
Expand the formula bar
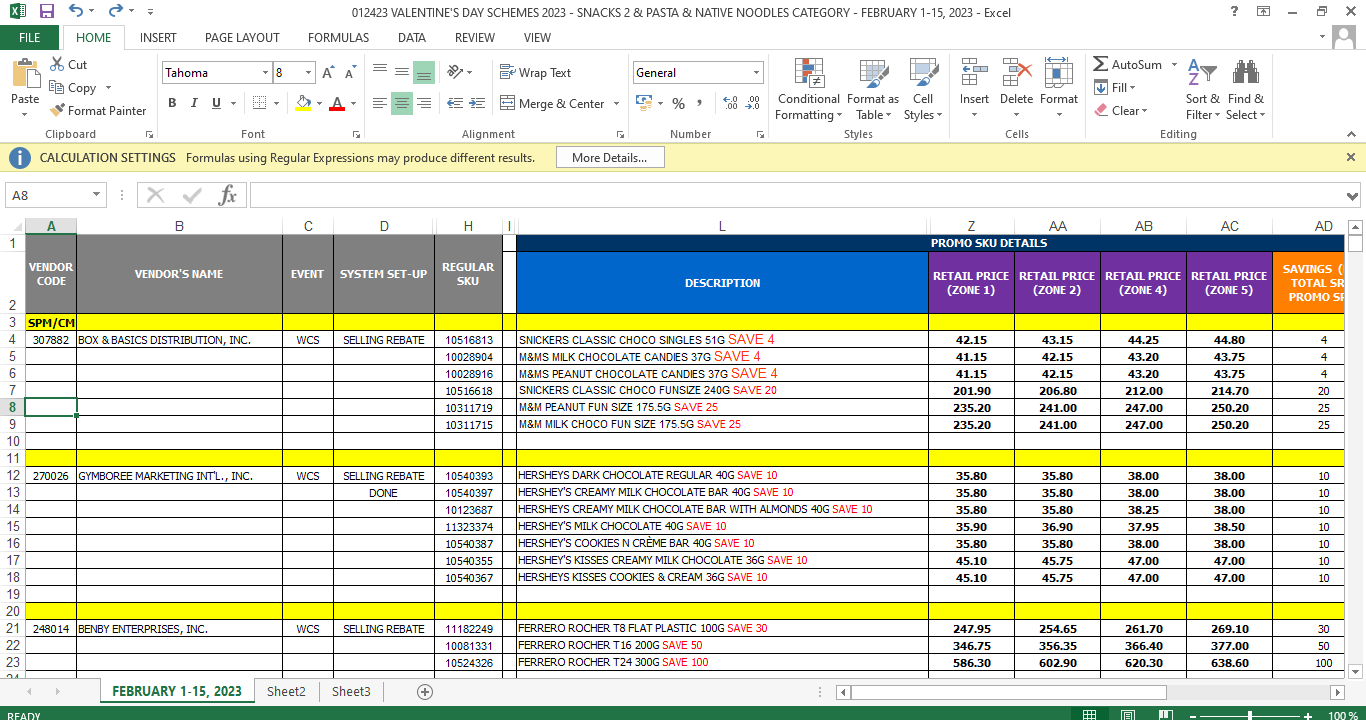(x=1353, y=195)
